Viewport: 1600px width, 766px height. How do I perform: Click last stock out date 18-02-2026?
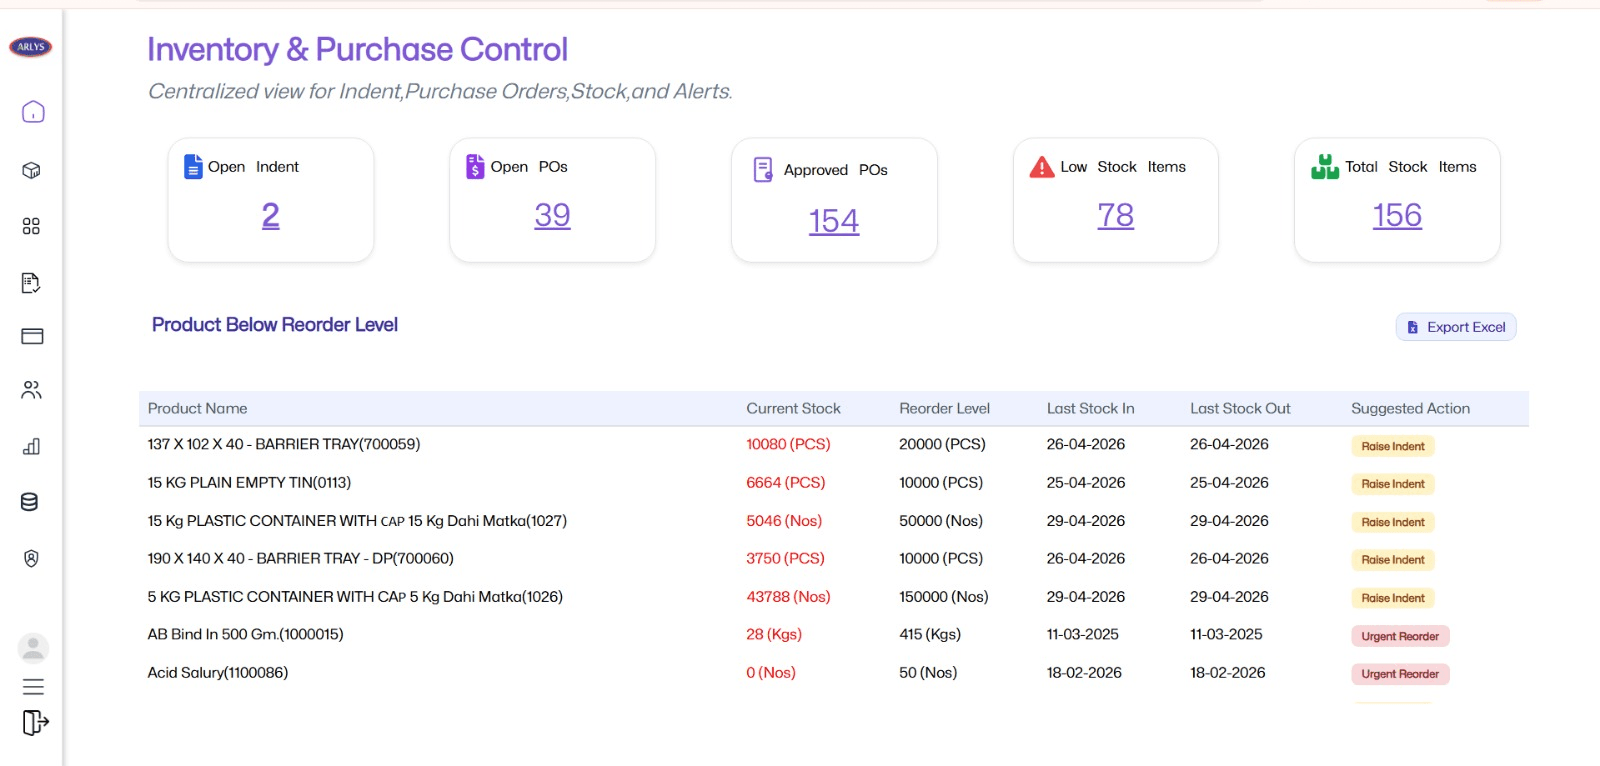(1227, 672)
